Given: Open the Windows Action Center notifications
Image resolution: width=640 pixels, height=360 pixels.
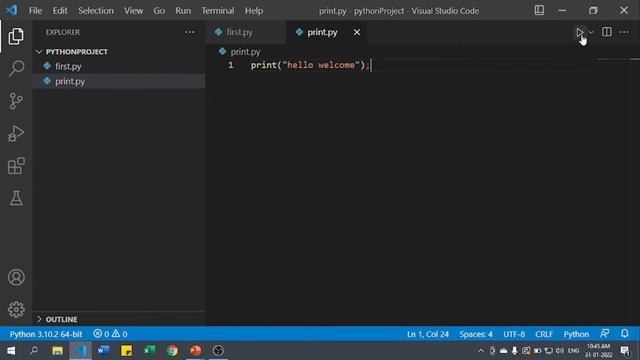Looking at the screenshot, I should pos(625,351).
